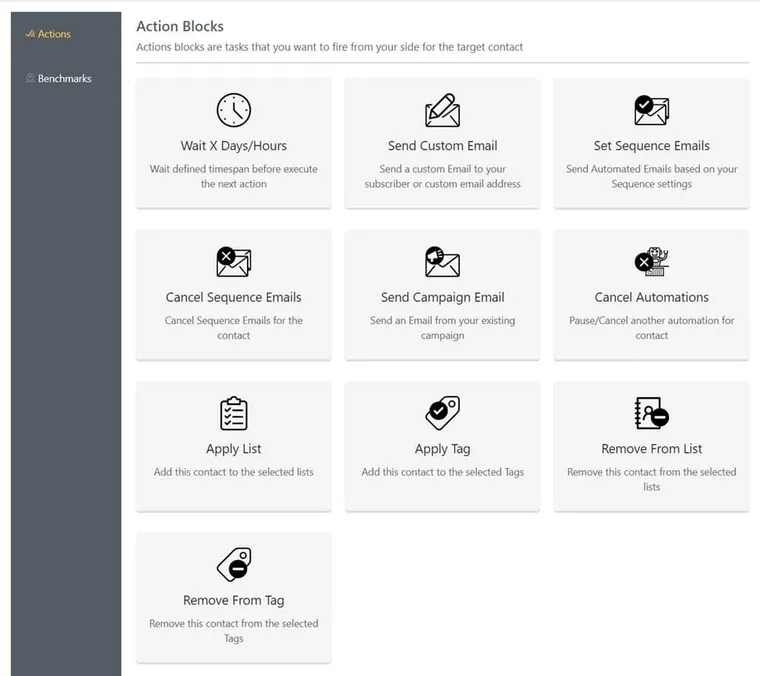This screenshot has width=760, height=676.
Task: Click the robot icon for Cancel Automations
Action: click(x=651, y=262)
